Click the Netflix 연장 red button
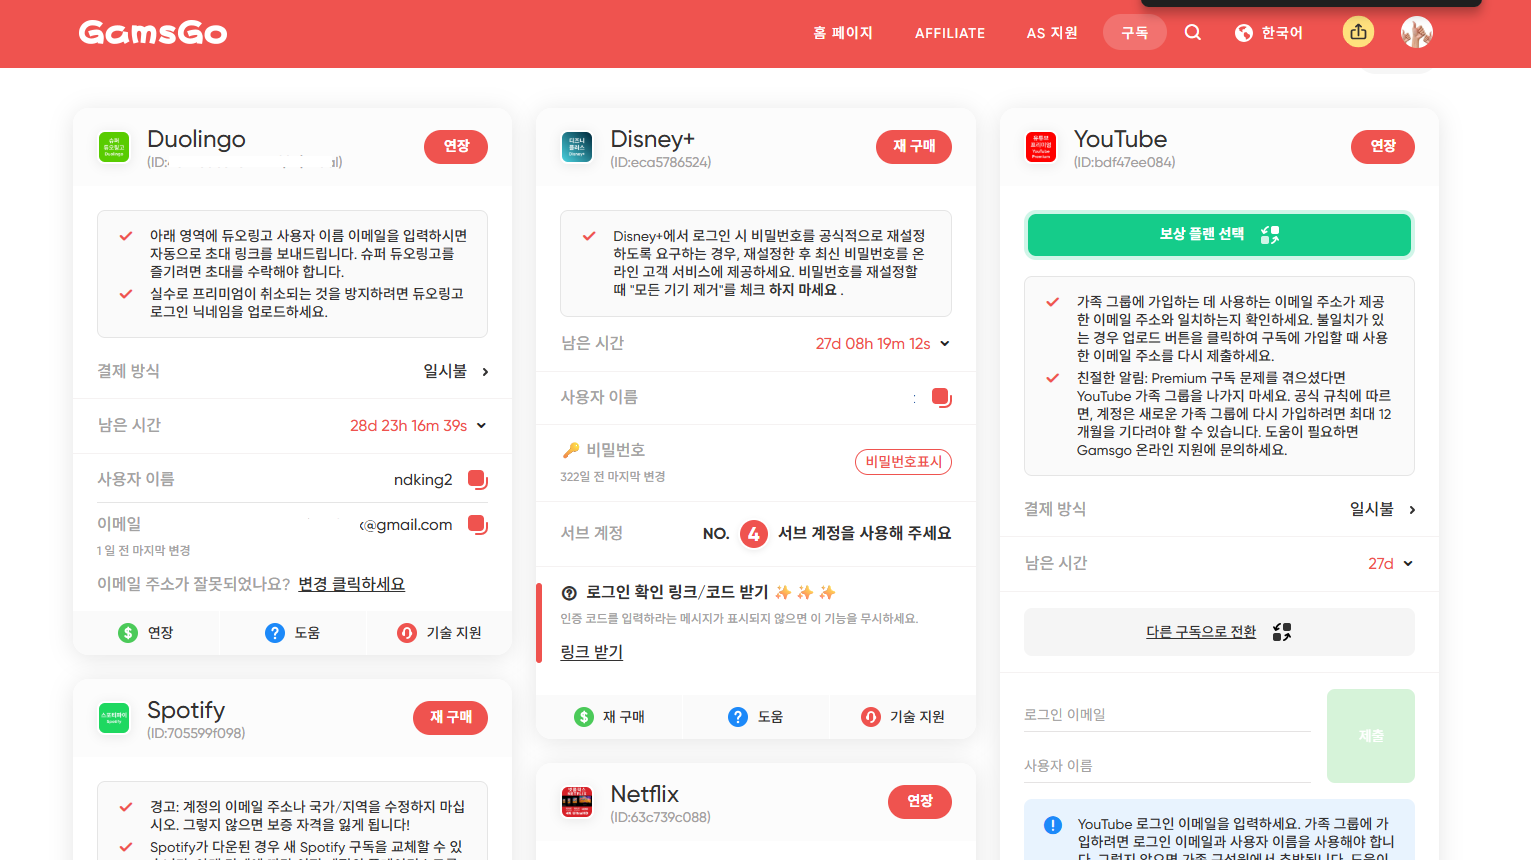The image size is (1531, 860). click(x=920, y=801)
